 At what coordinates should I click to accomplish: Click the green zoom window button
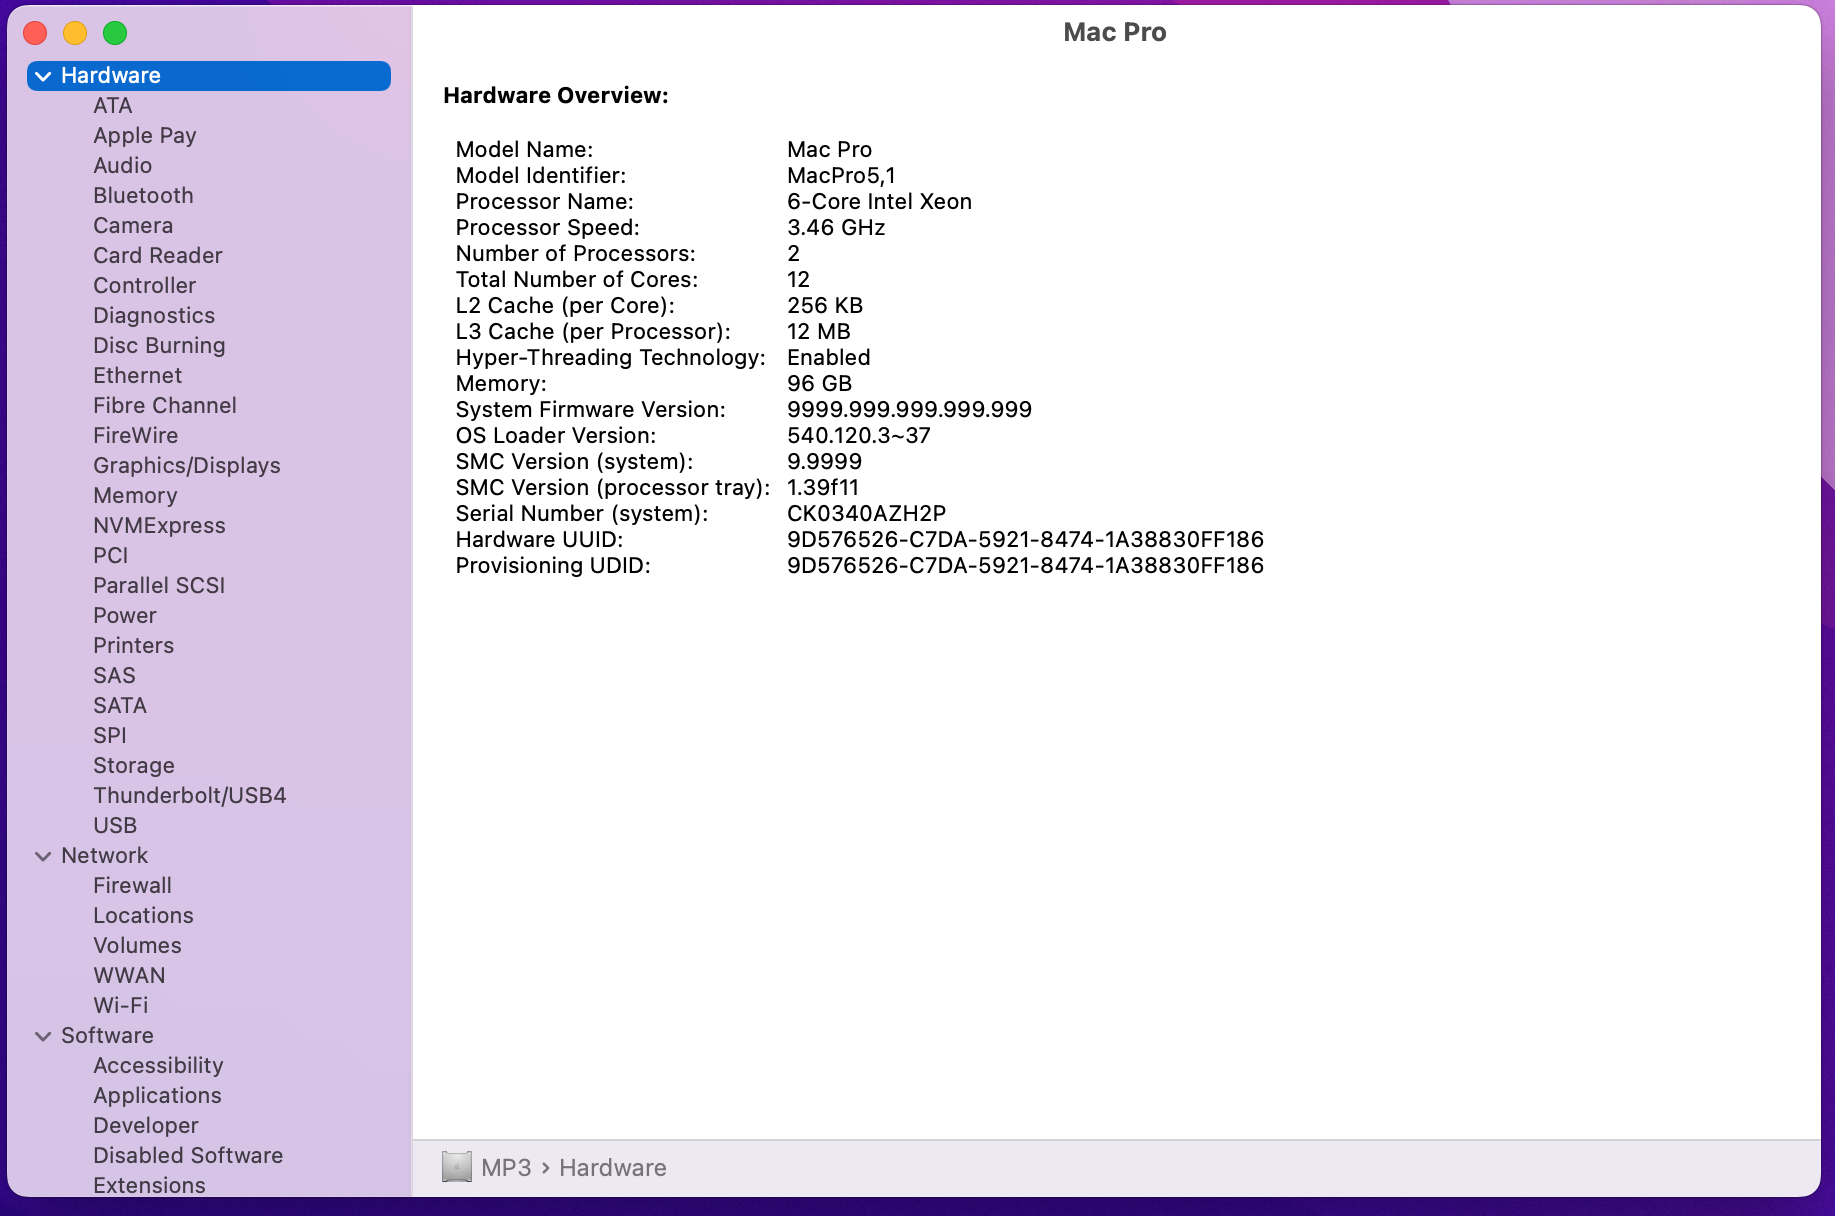click(x=115, y=33)
